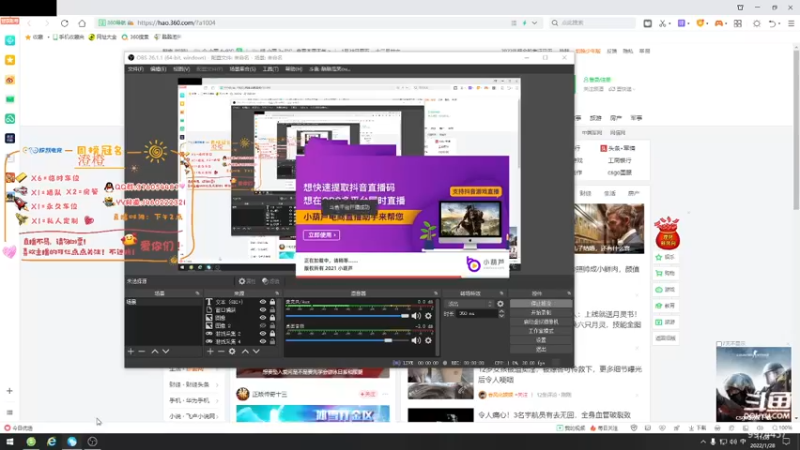The width and height of the screenshot is (800, 450).
Task: Increase the transition duration with the stepper
Action: click(x=502, y=312)
